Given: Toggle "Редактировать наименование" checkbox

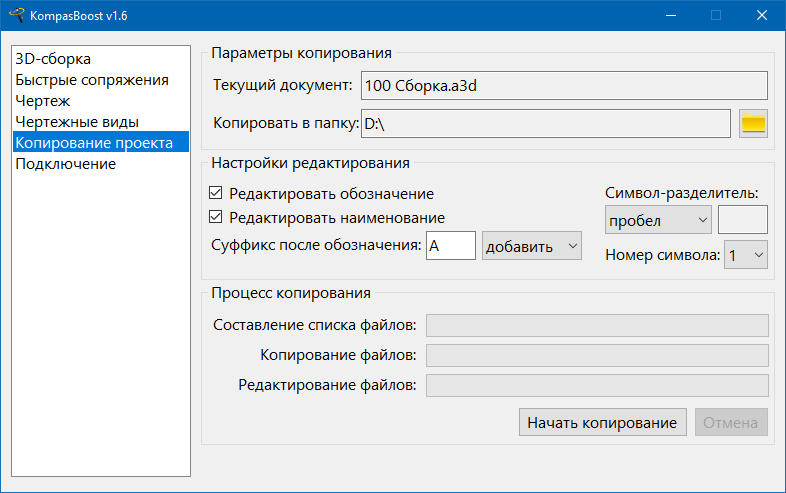Looking at the screenshot, I should (215, 217).
